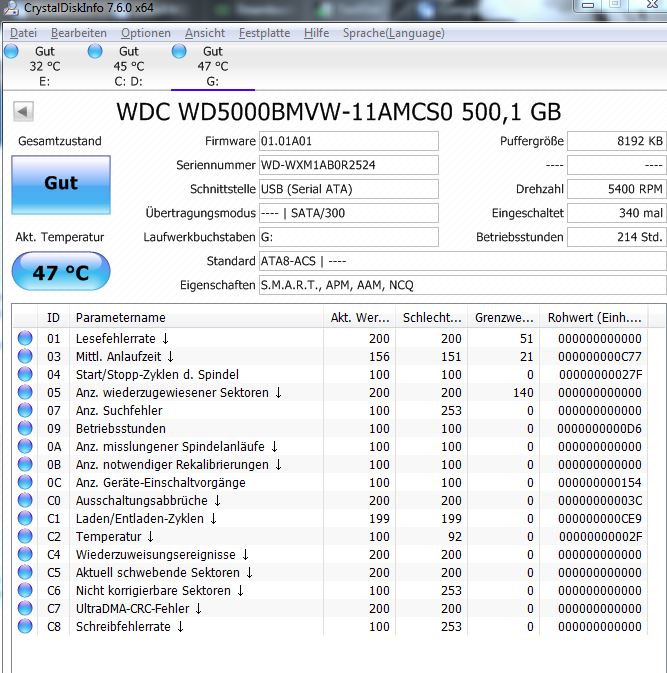
Task: Go to previous disk with left arrow
Action: [x=23, y=112]
